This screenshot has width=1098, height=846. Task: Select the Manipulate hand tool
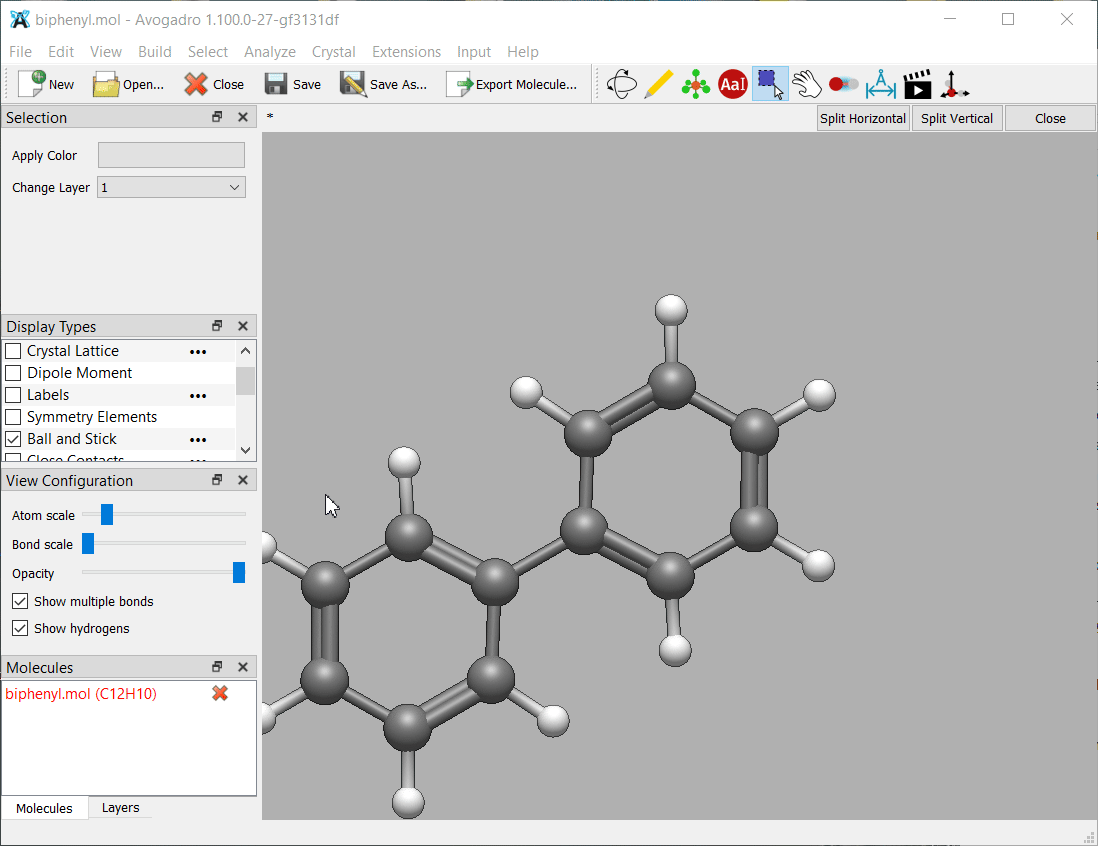(807, 85)
